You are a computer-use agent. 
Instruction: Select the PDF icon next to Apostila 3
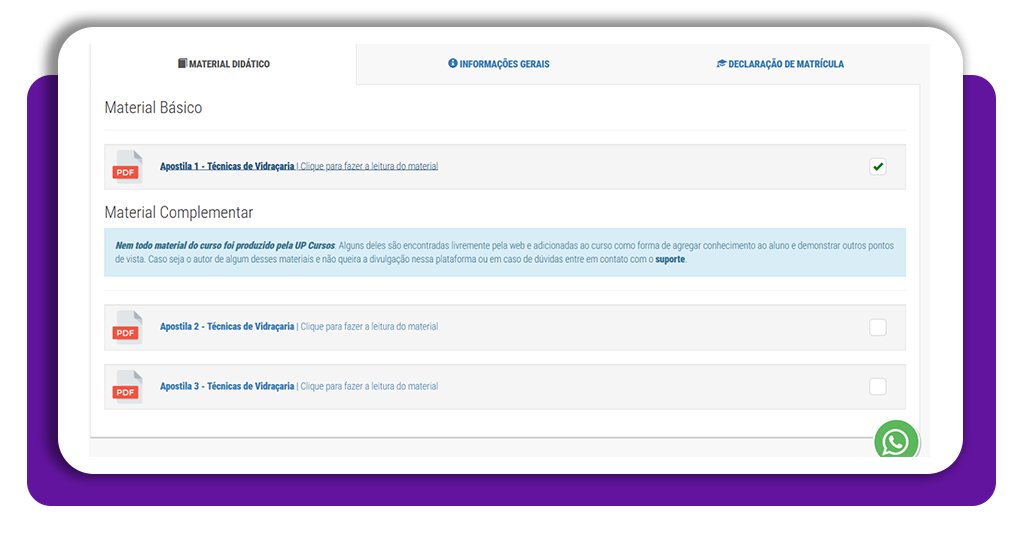pos(126,387)
